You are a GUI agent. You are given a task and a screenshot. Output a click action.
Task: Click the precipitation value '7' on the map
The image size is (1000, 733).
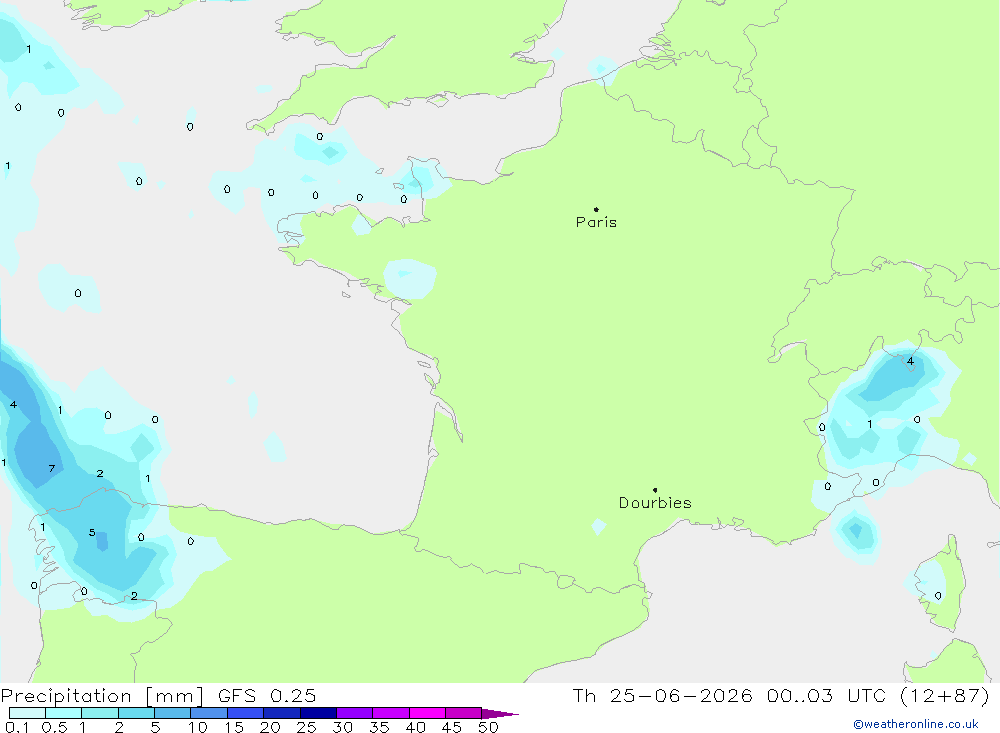tap(52, 468)
